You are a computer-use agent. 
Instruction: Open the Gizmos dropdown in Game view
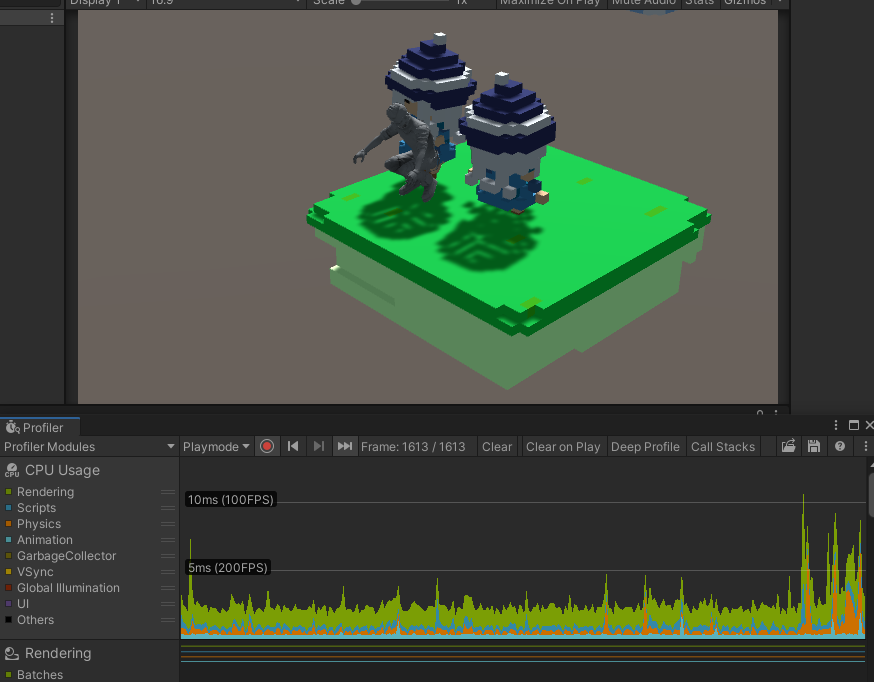780,2
